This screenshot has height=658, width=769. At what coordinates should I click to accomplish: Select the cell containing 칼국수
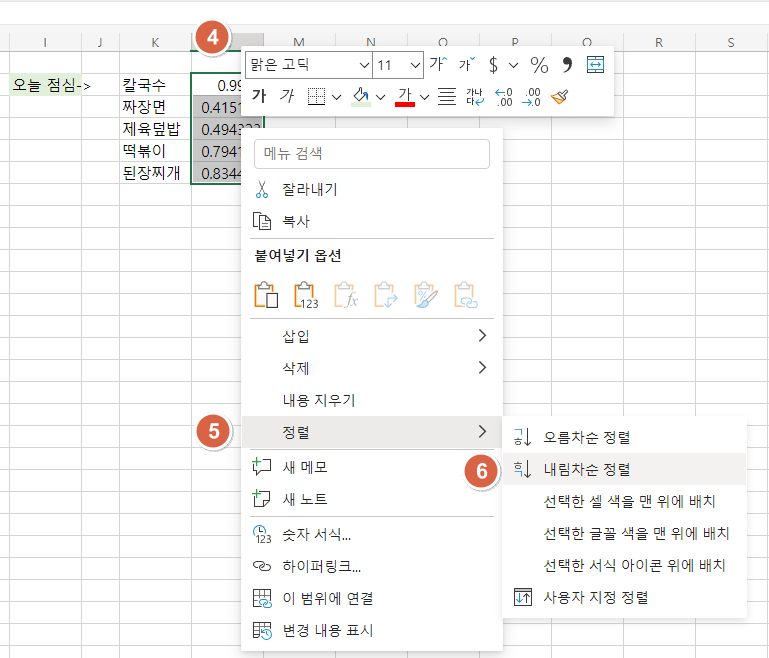click(155, 85)
